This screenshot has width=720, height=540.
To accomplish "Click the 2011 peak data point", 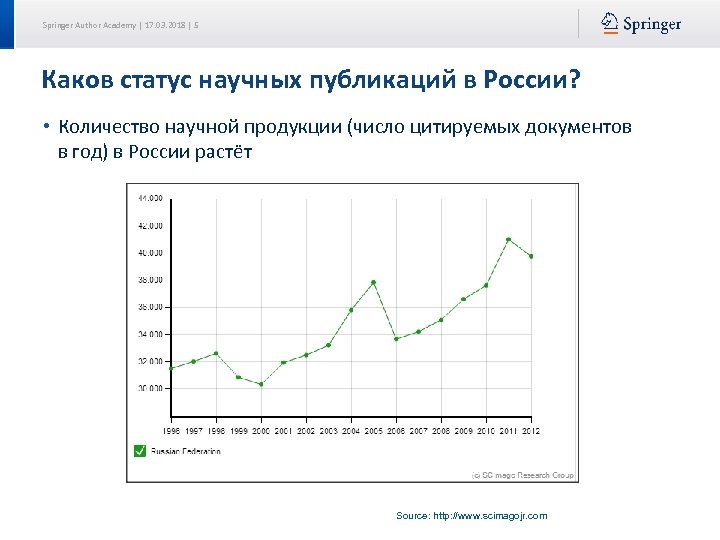I will point(508,240).
